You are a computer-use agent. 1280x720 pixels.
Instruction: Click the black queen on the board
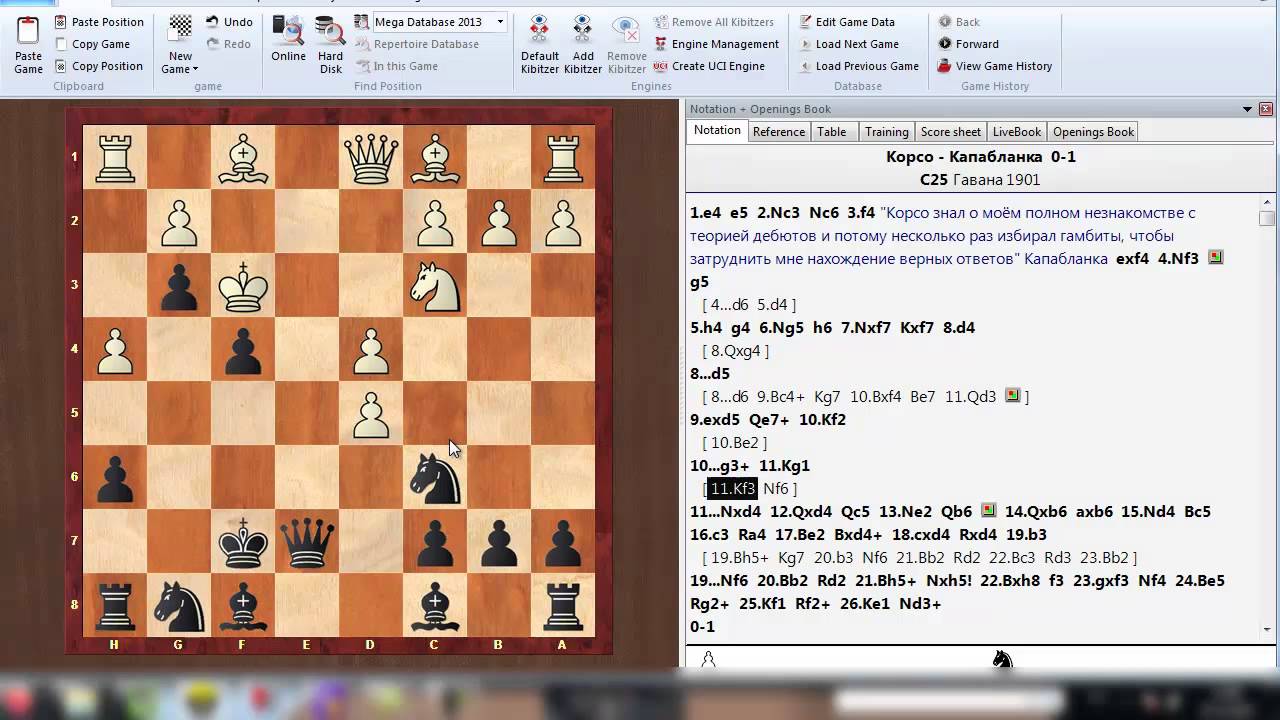click(x=307, y=543)
